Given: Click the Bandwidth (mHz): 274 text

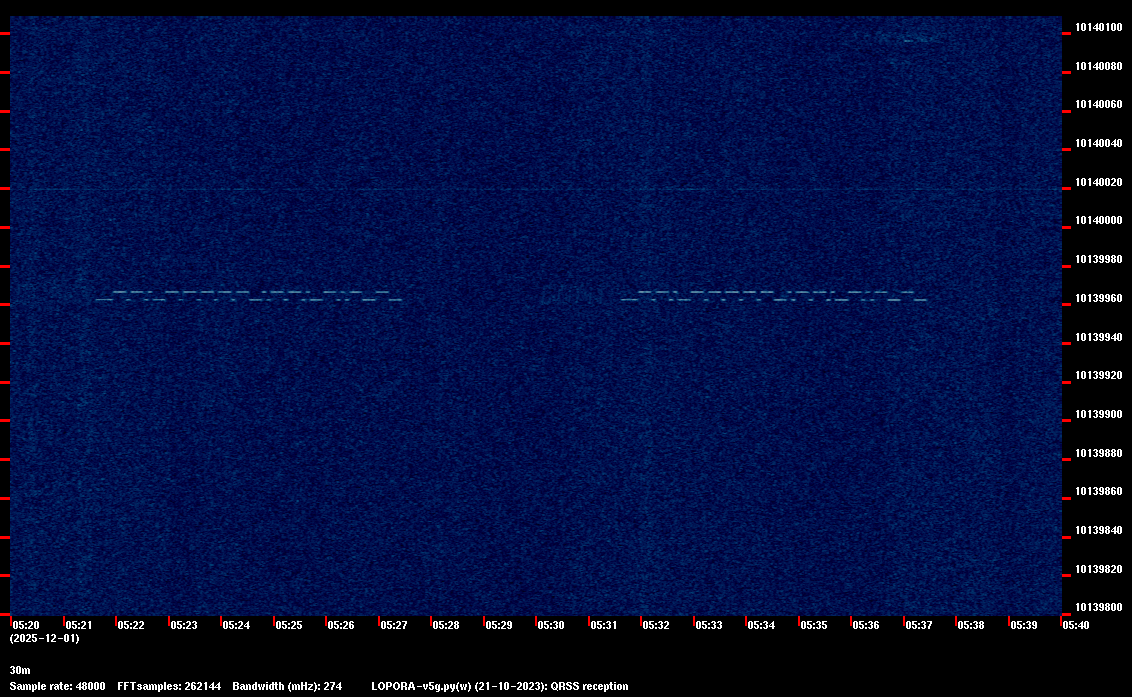Looking at the screenshot, I should point(287,686).
